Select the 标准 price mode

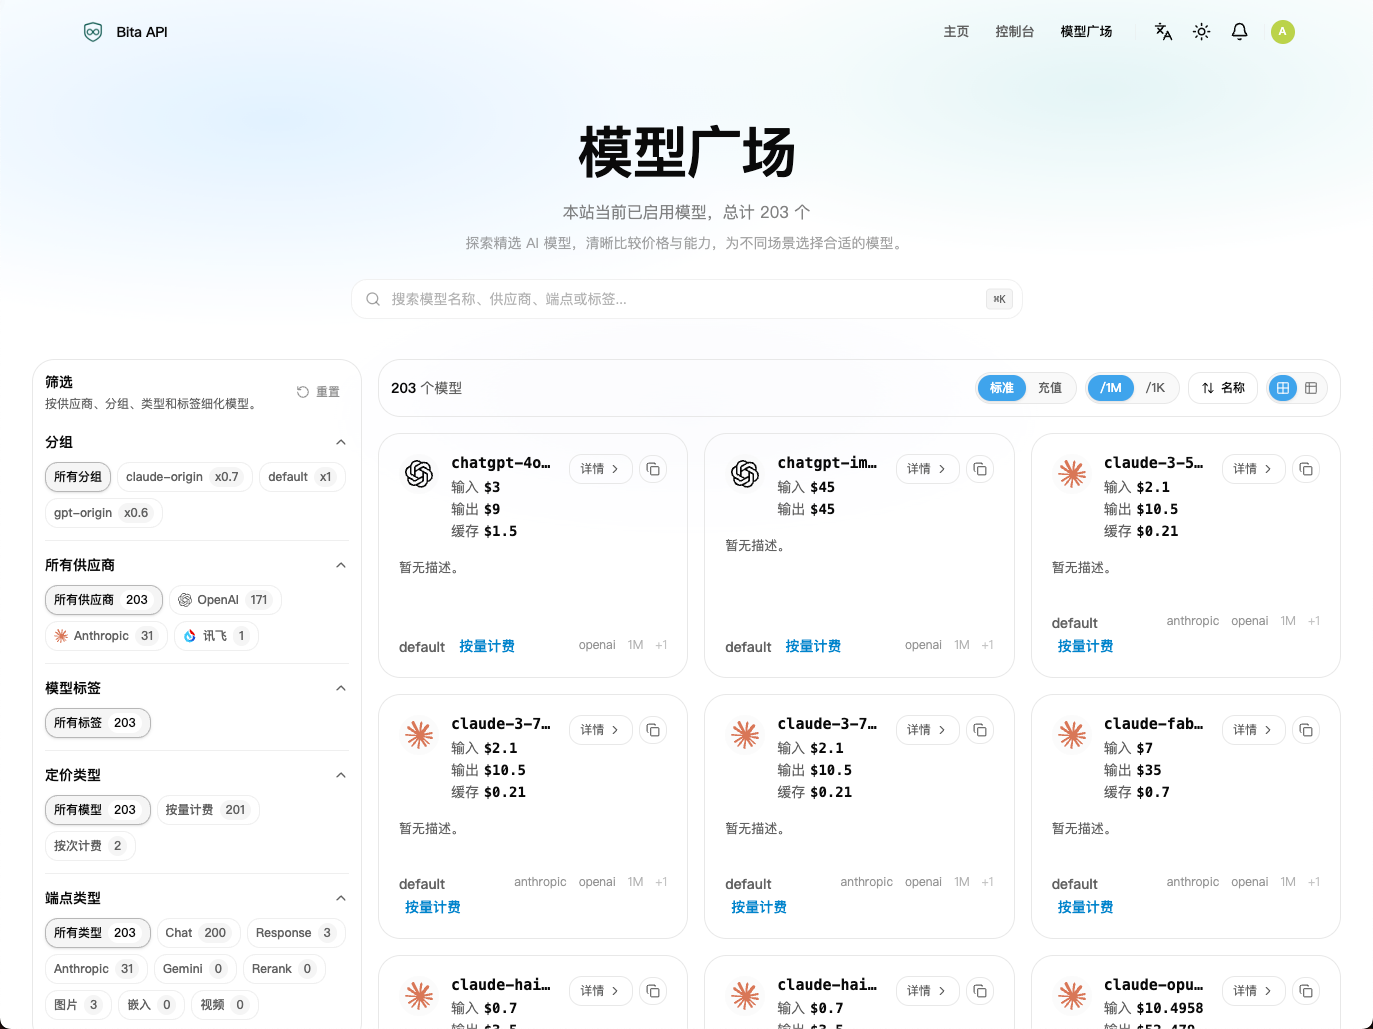[1002, 388]
